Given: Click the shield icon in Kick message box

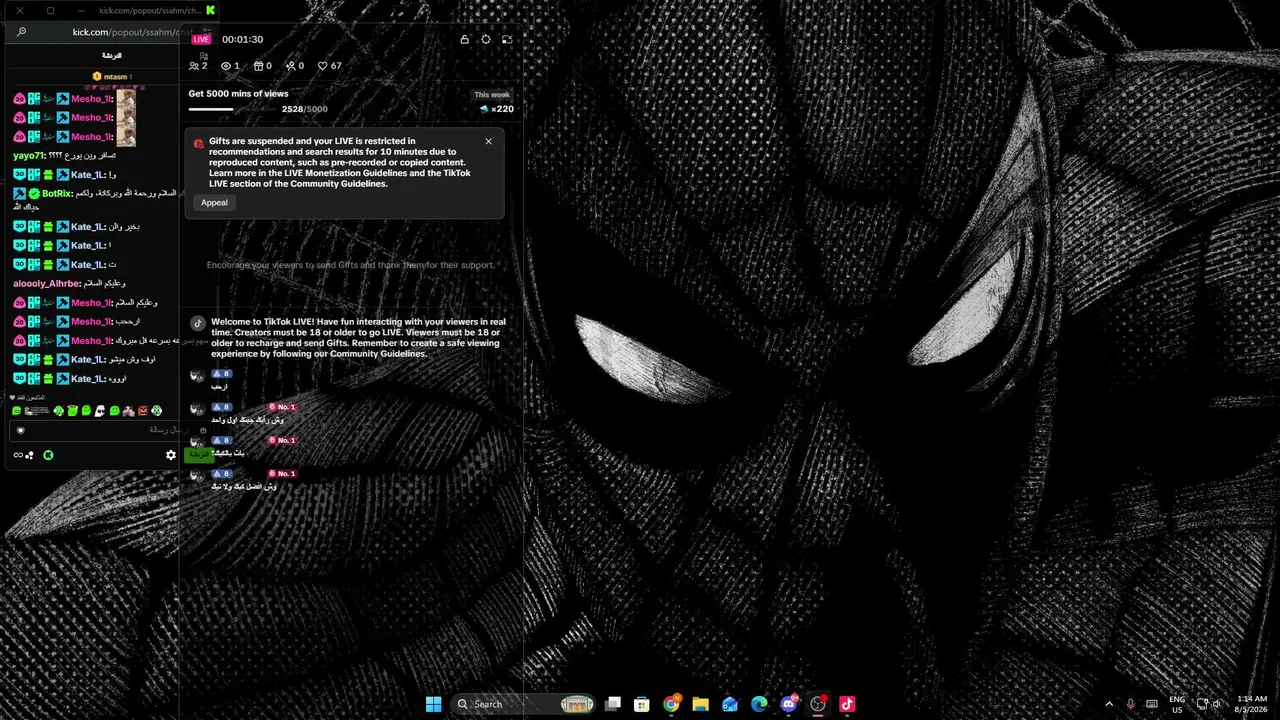Looking at the screenshot, I should [x=20, y=430].
